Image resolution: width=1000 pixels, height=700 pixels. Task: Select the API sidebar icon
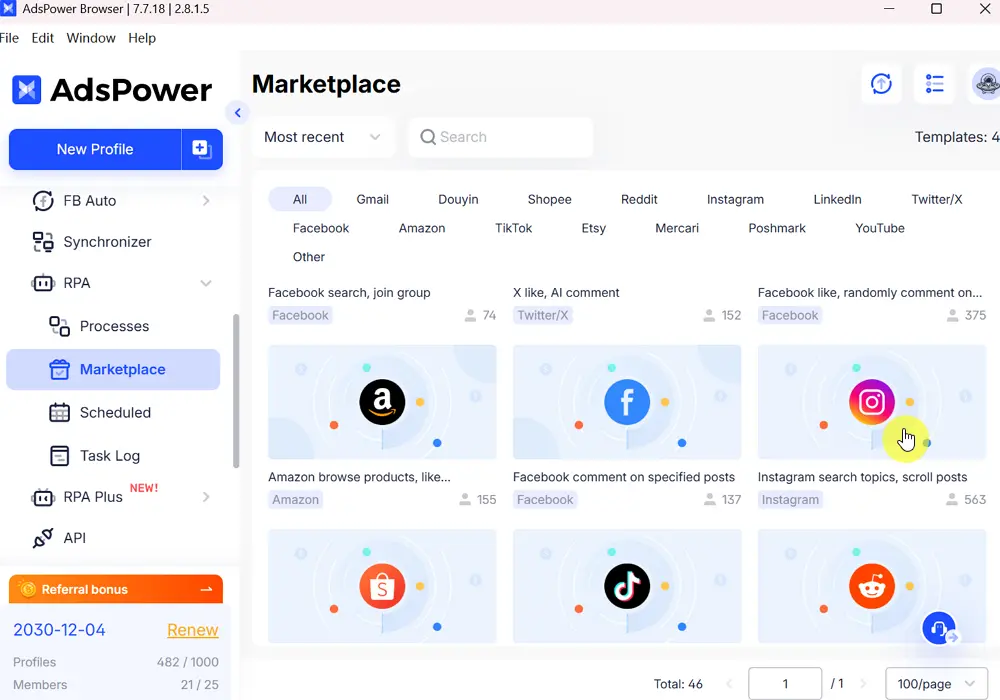coord(44,538)
